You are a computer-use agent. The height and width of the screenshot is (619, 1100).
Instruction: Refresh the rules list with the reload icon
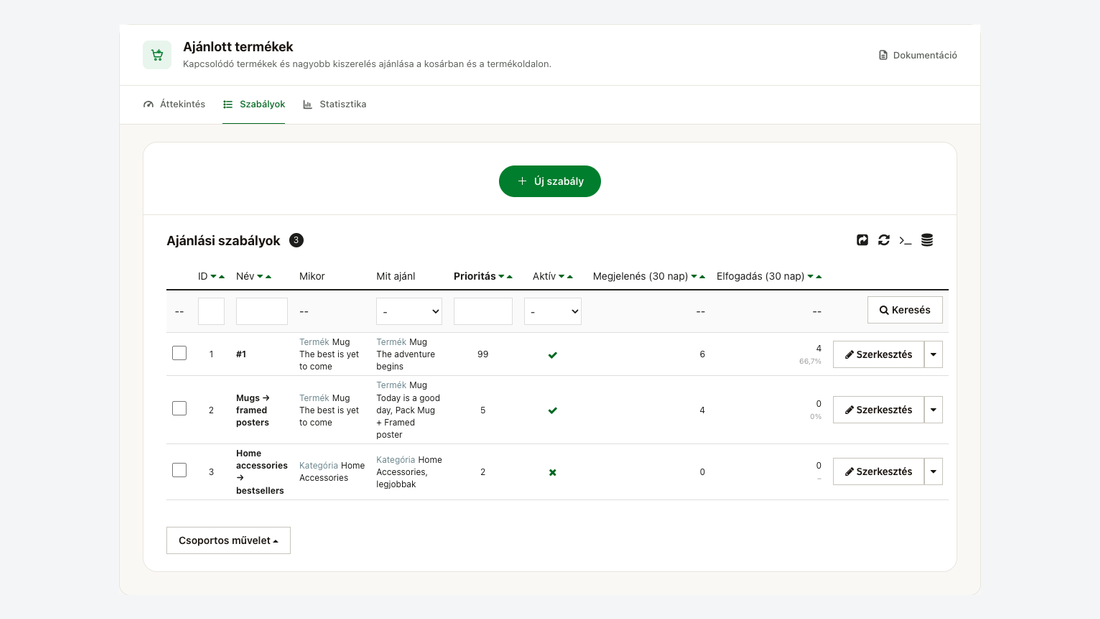coord(884,240)
